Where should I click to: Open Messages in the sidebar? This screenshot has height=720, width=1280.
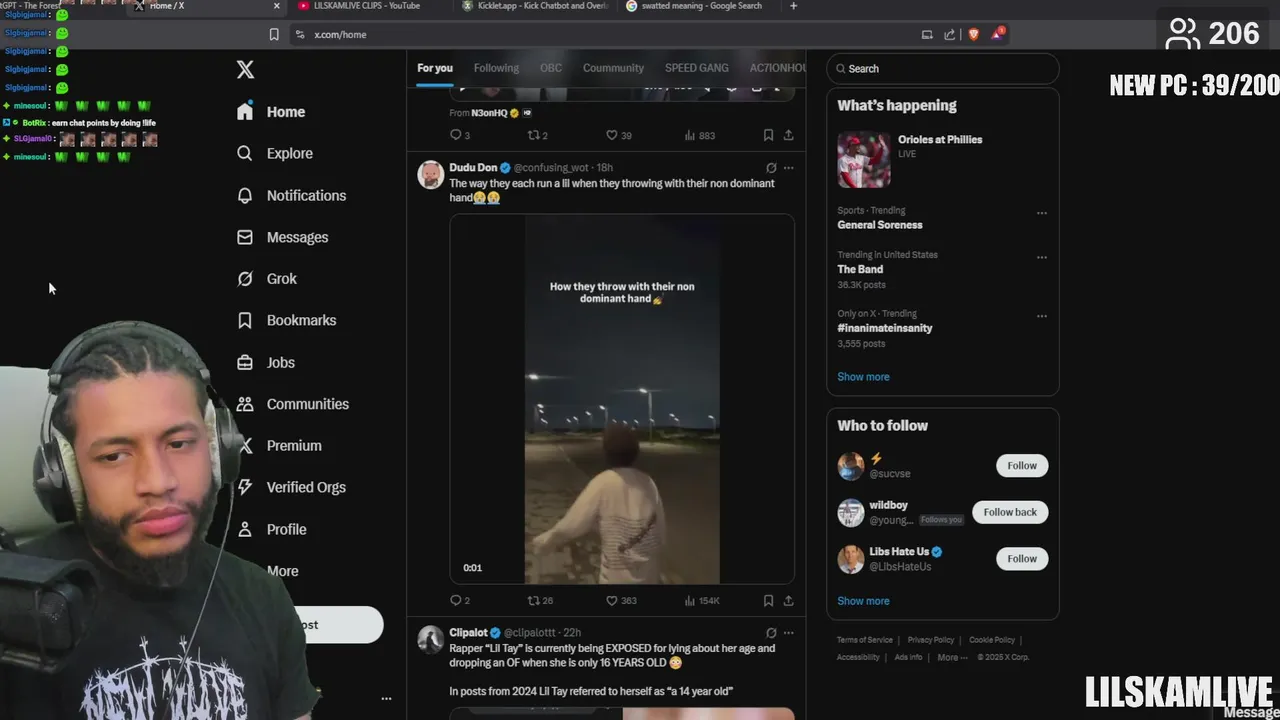click(x=282, y=237)
